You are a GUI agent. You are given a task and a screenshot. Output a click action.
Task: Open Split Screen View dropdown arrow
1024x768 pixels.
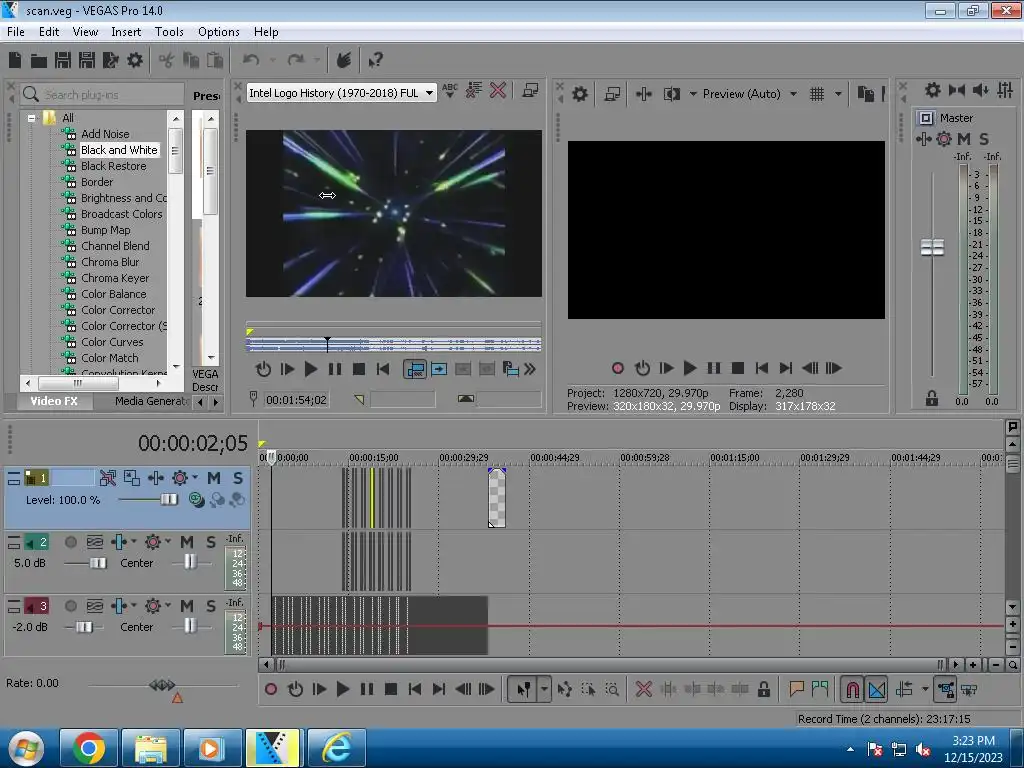coord(693,94)
